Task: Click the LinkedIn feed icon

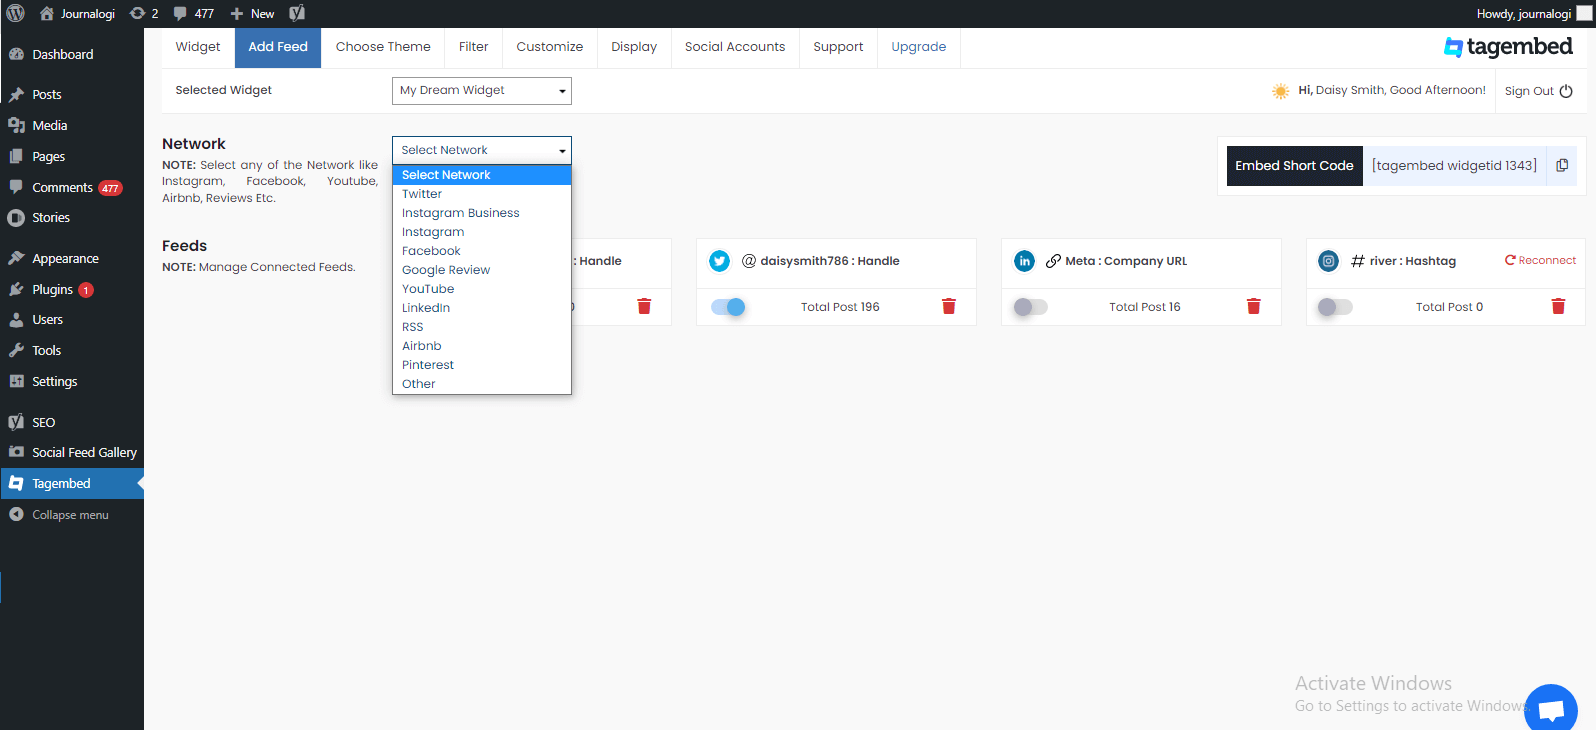Action: [x=1025, y=261]
